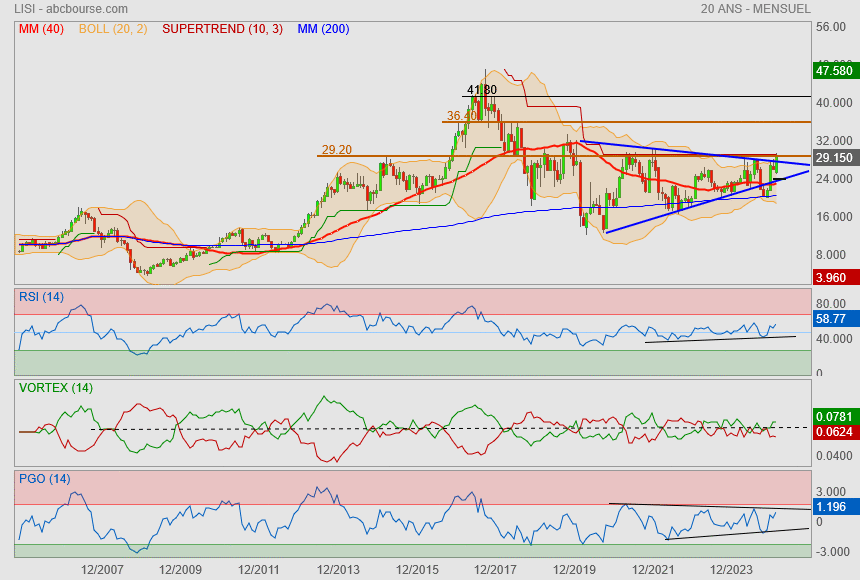Click the 40.000 price axis label

834,103
